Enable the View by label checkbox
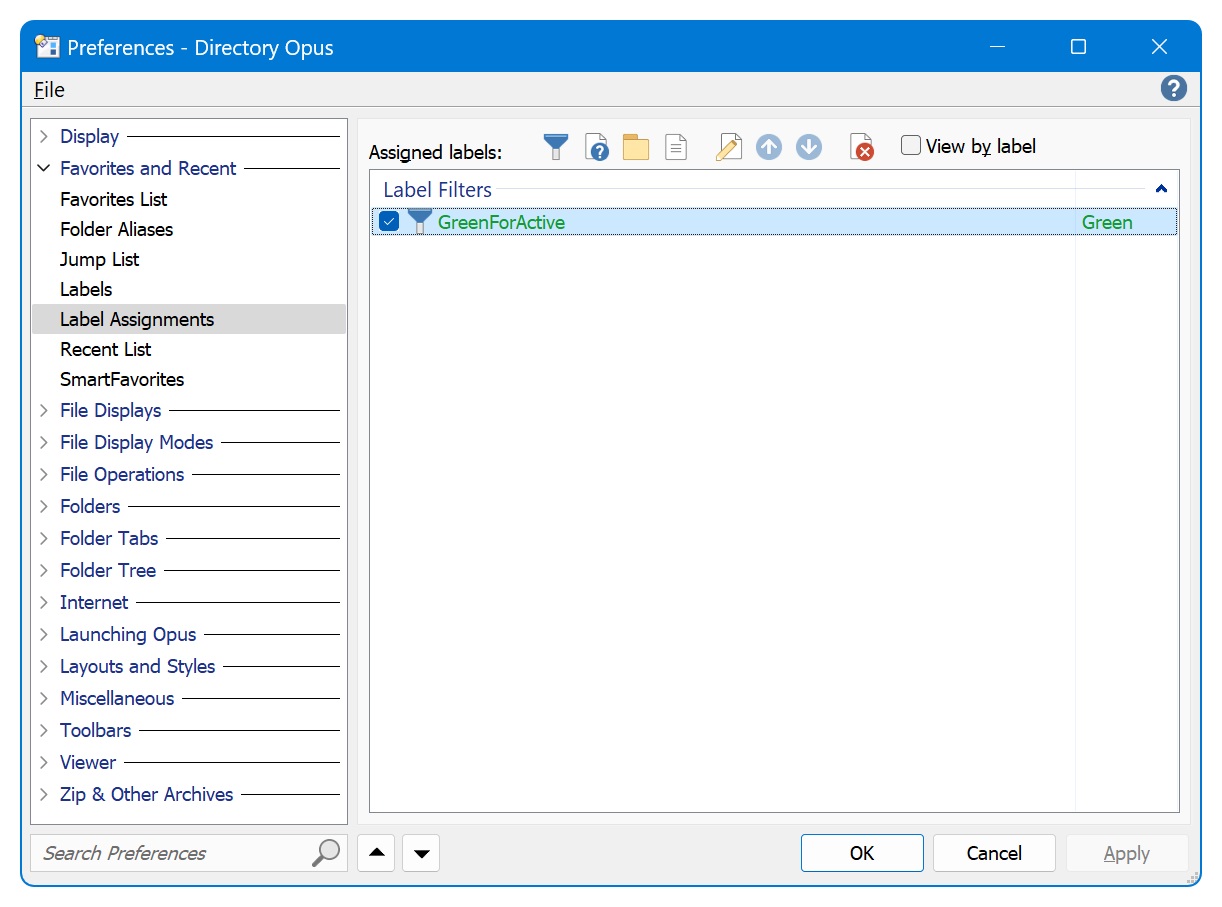This screenshot has width=1222, height=907. [x=910, y=146]
